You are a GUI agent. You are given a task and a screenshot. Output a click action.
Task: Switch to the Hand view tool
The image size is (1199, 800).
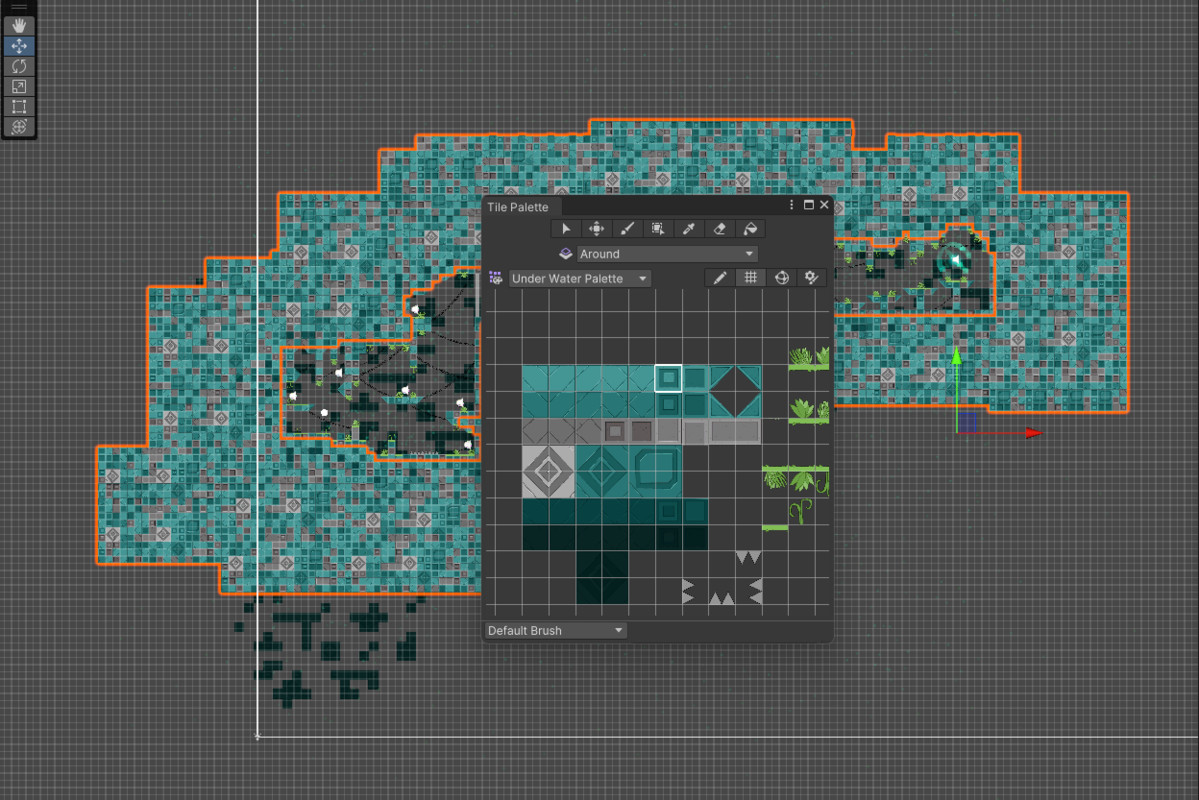pyautogui.click(x=18, y=24)
